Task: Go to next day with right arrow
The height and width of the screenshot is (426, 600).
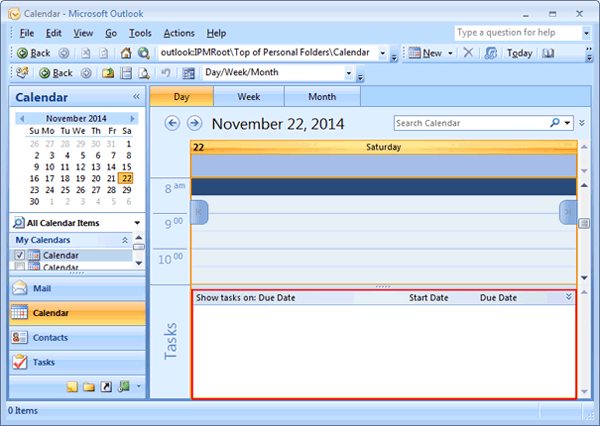Action: click(x=194, y=123)
